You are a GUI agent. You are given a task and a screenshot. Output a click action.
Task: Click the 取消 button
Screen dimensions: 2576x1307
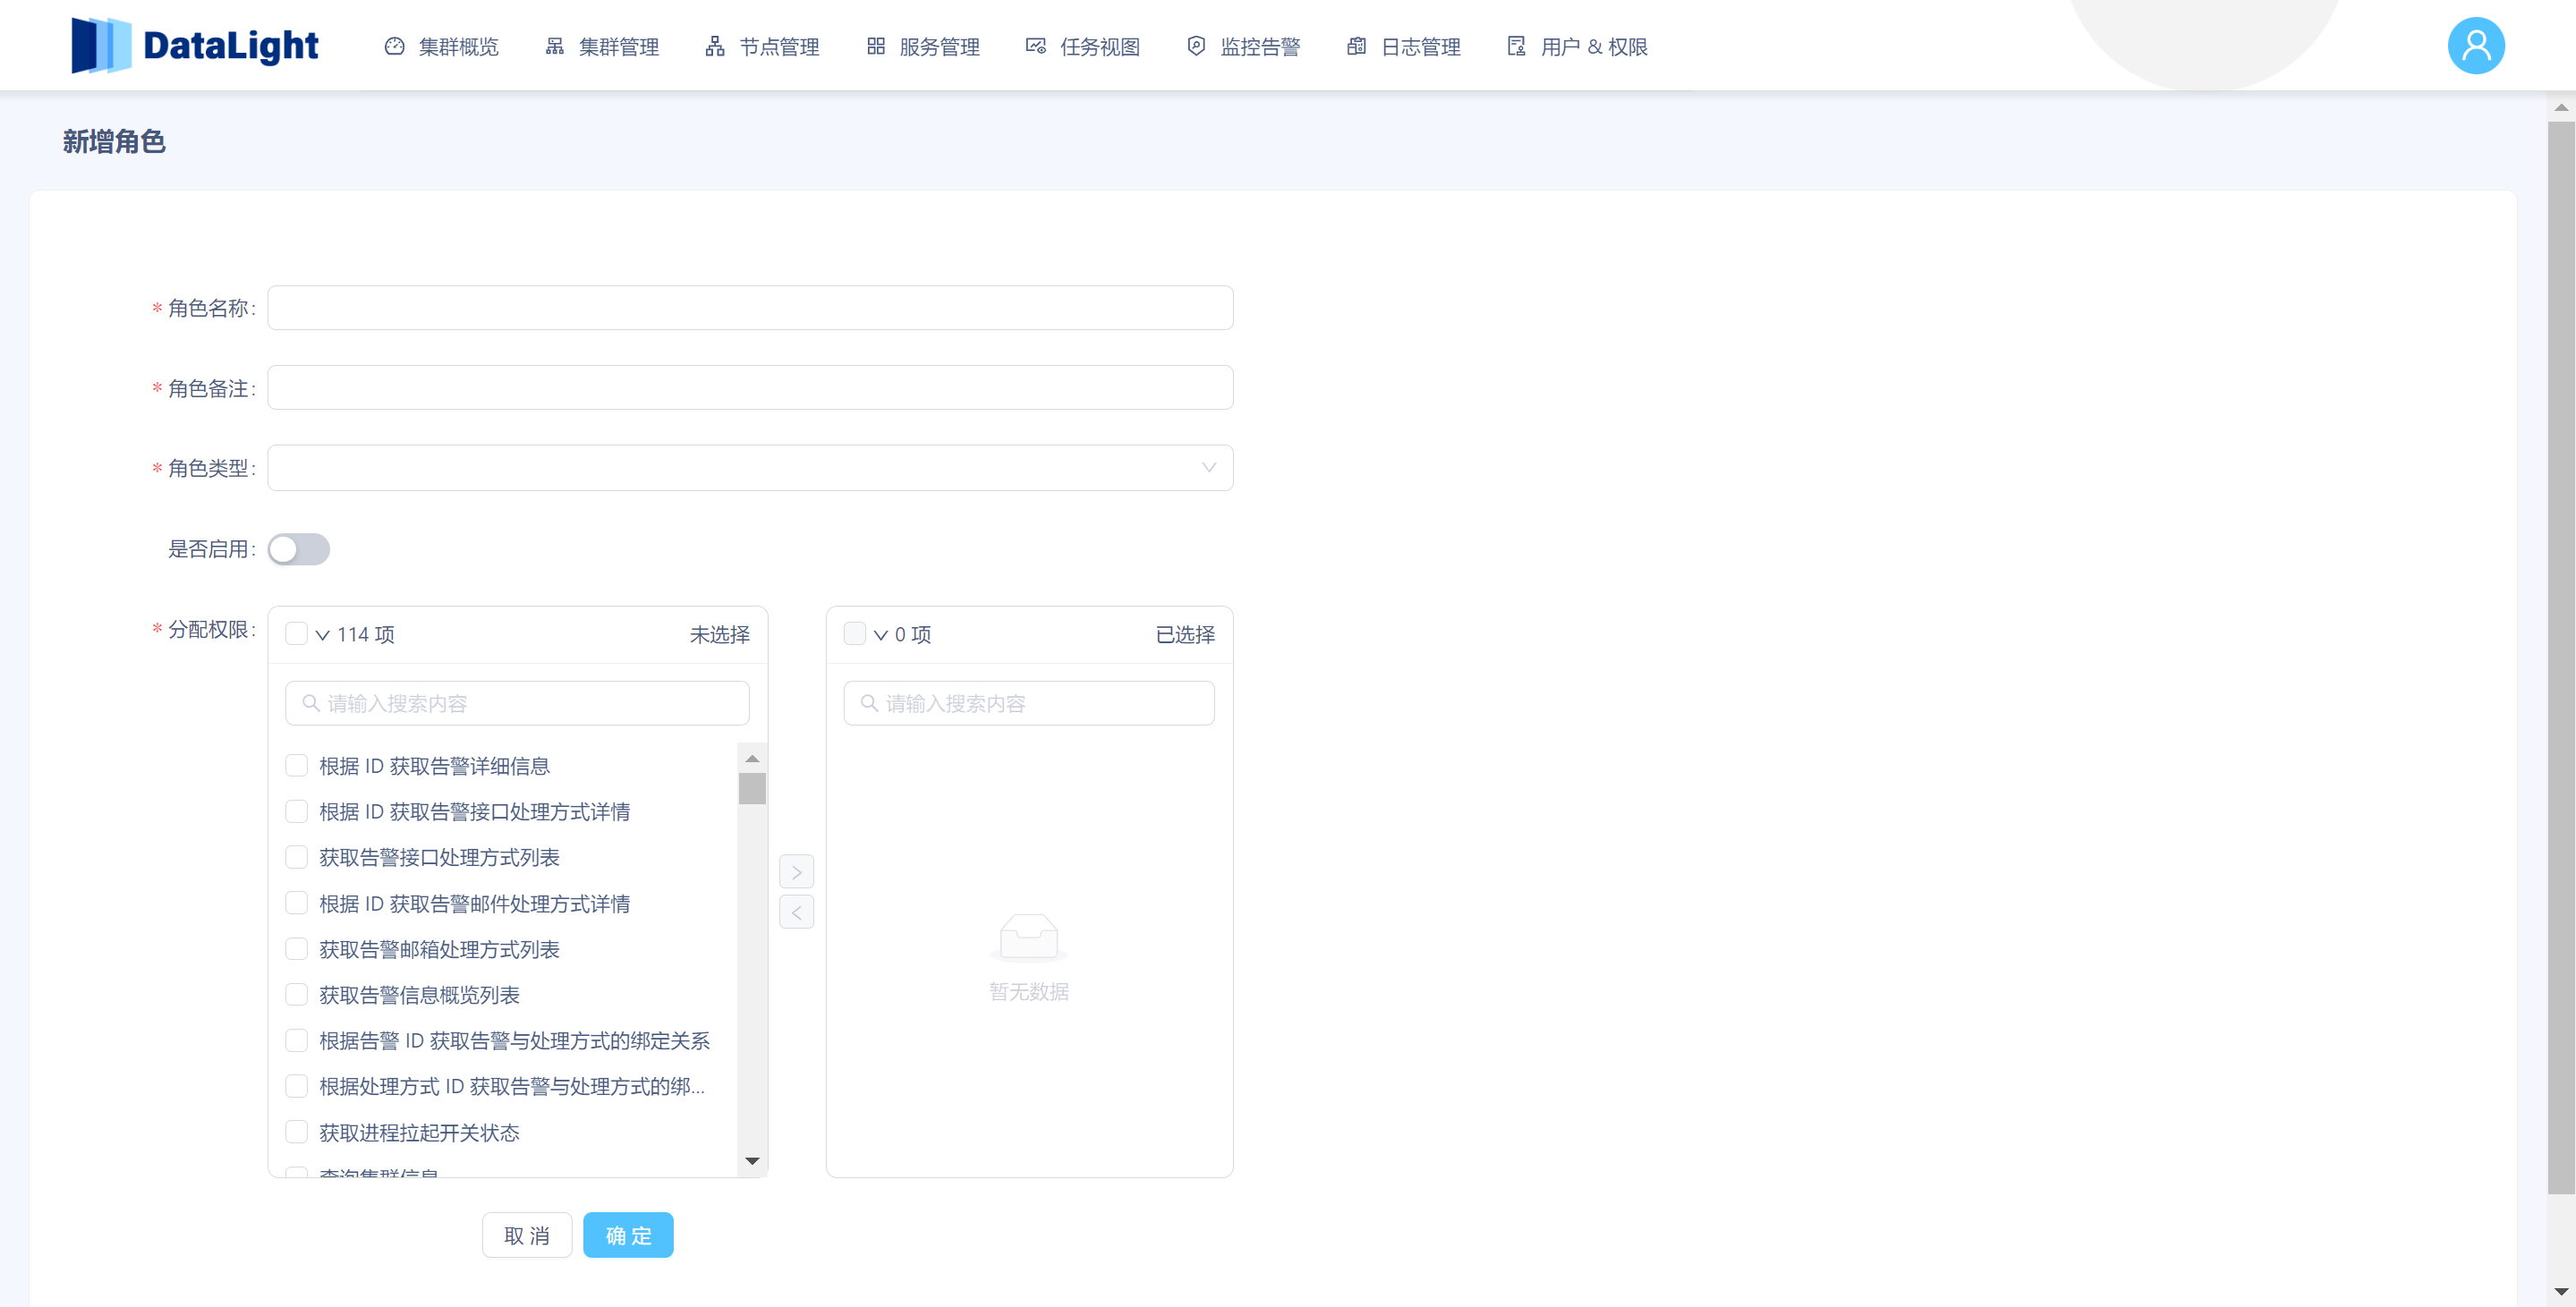pyautogui.click(x=527, y=1236)
